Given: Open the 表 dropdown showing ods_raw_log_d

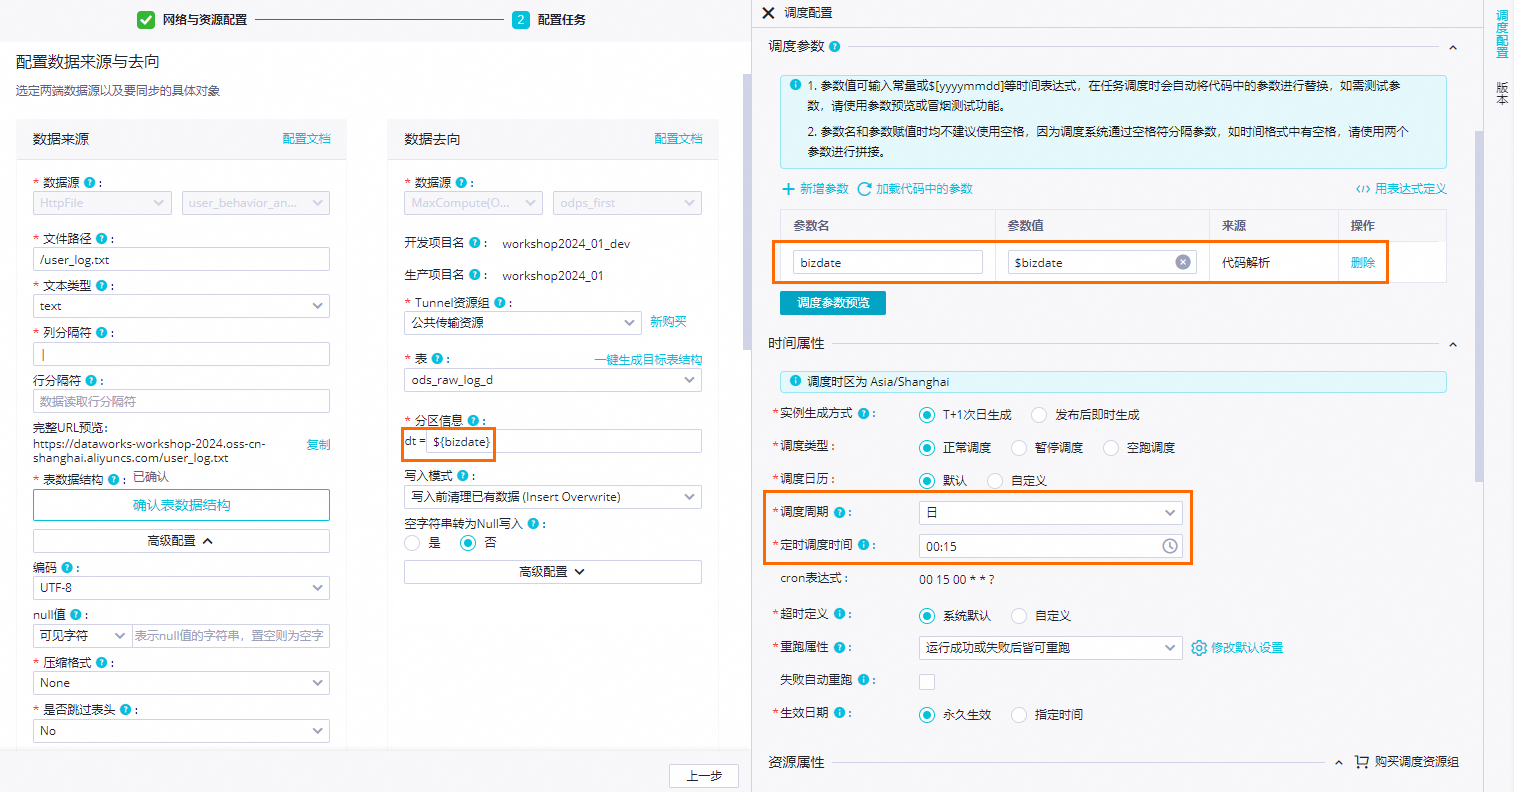Looking at the screenshot, I should tap(553, 380).
